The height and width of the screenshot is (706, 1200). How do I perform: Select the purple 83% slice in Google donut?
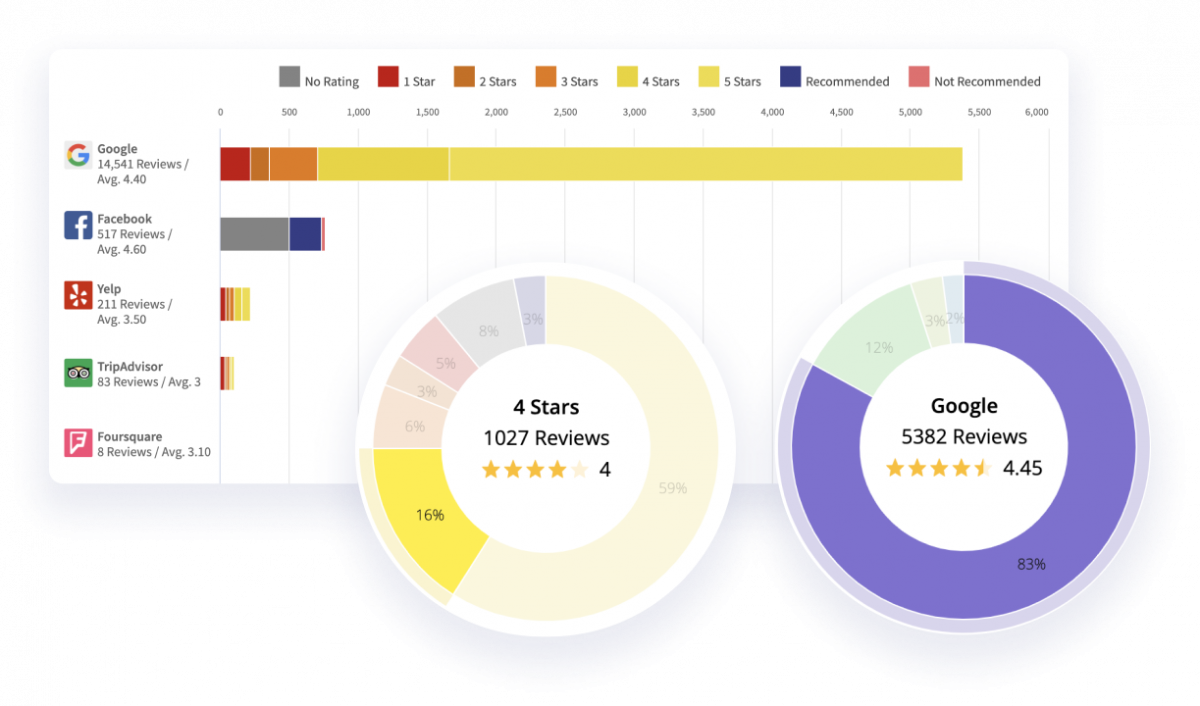click(x=1030, y=563)
